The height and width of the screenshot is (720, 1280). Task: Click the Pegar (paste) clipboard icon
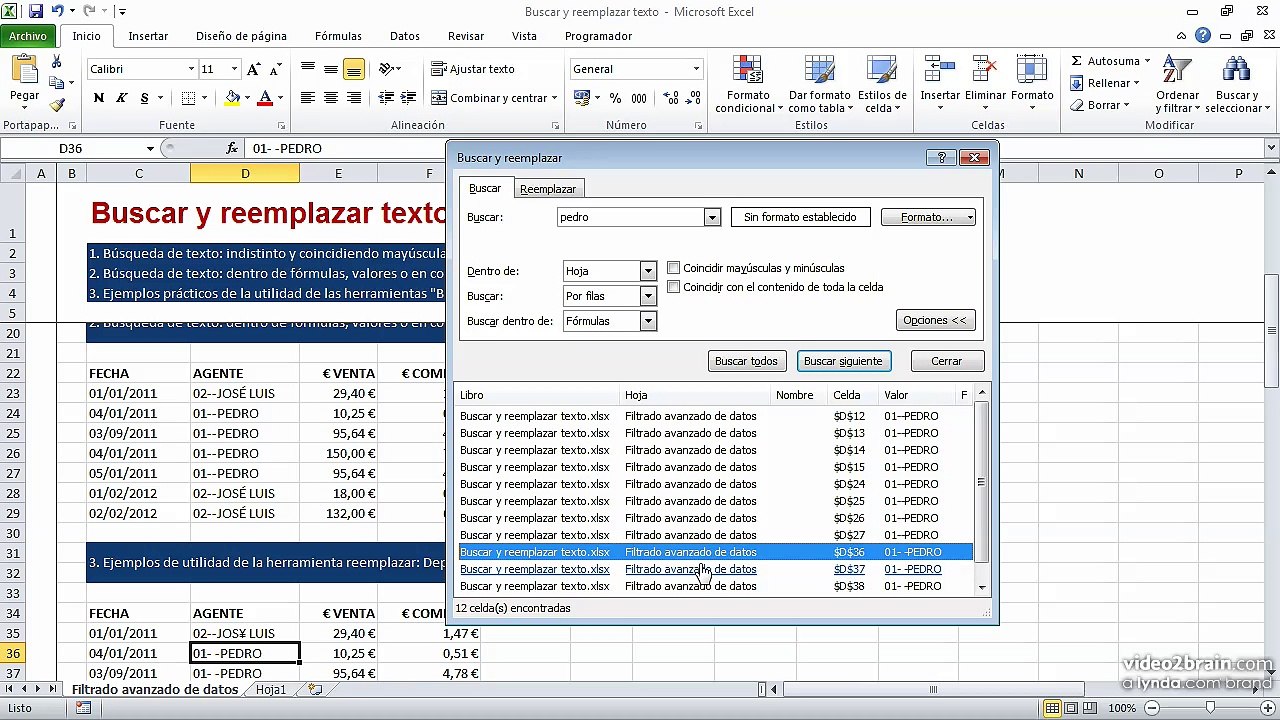24,70
